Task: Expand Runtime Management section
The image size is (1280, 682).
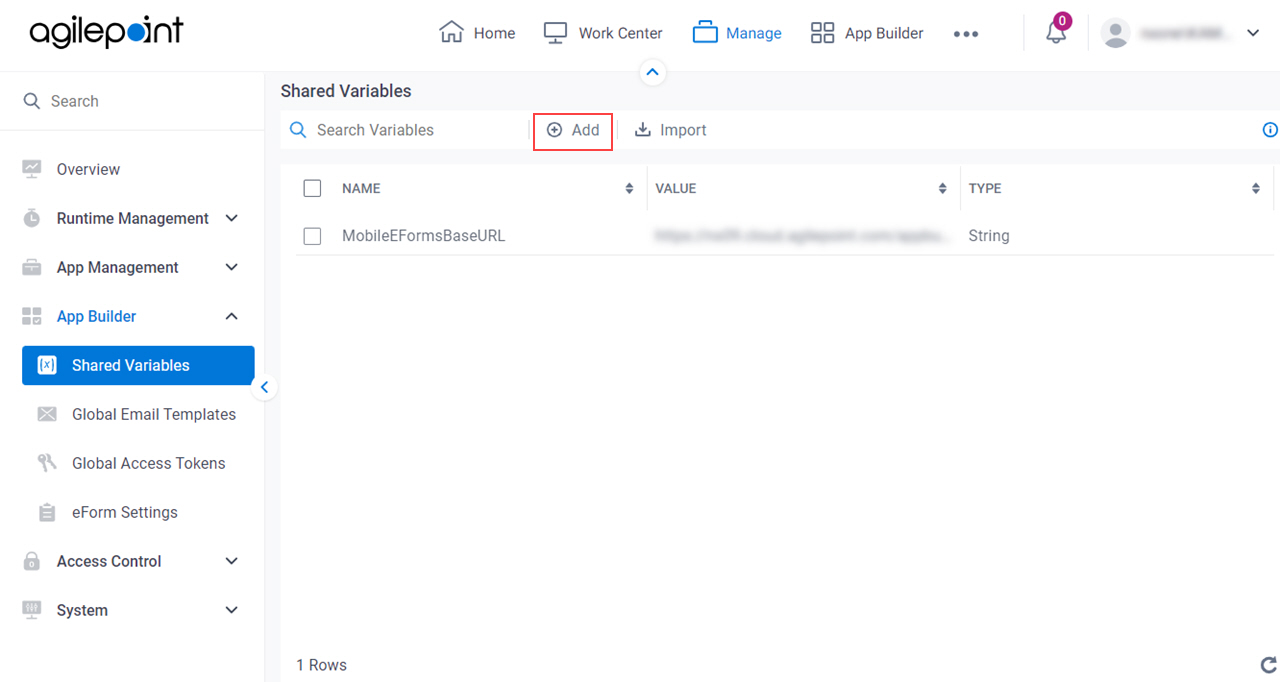Action: pos(232,218)
